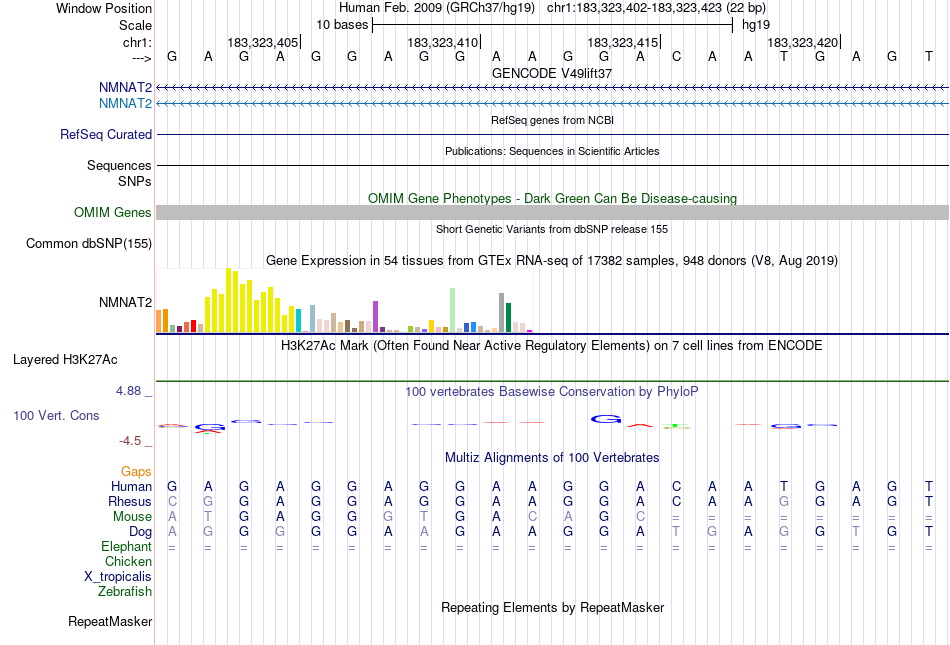The height and width of the screenshot is (645, 950).
Task: Click the Chicken alignment row label
Action: click(x=128, y=561)
